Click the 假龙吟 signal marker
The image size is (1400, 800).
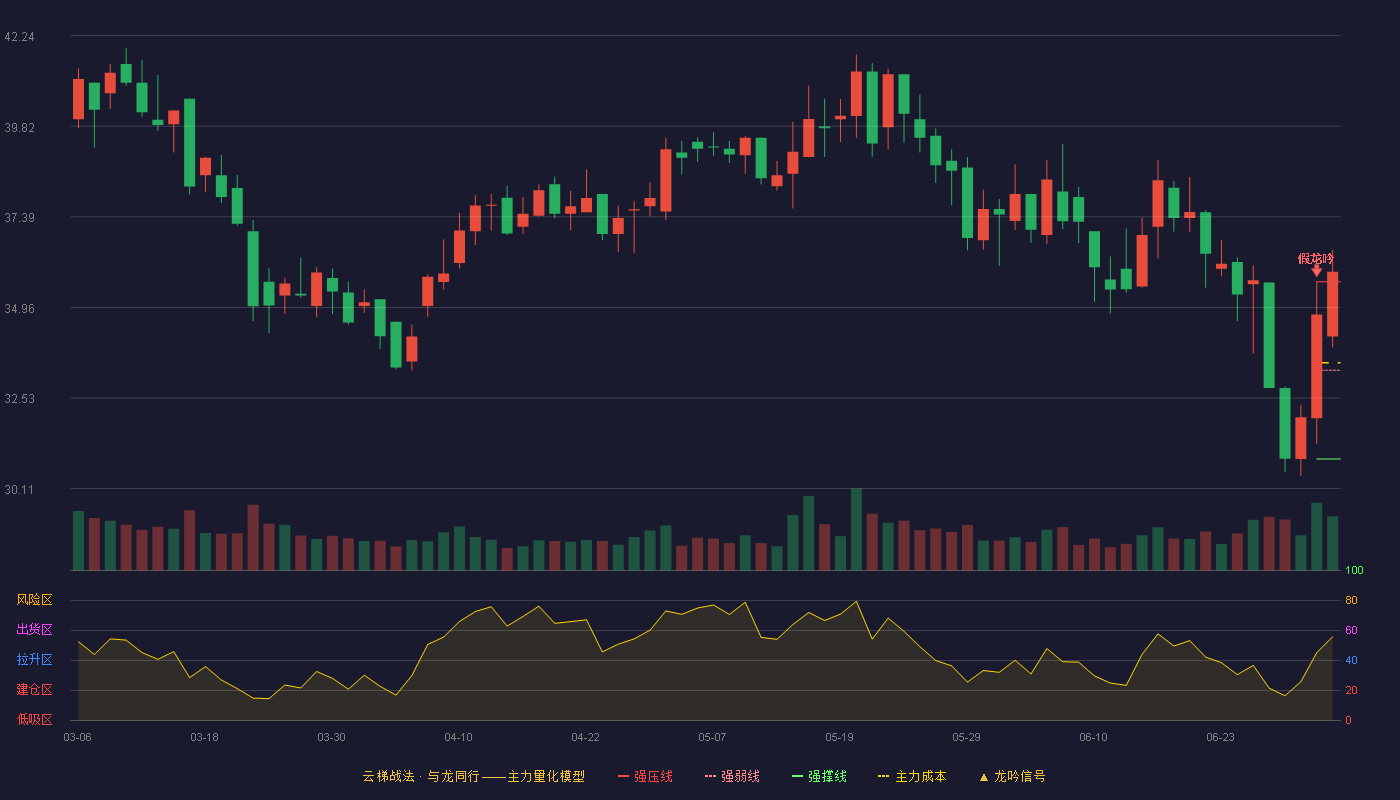click(1316, 263)
